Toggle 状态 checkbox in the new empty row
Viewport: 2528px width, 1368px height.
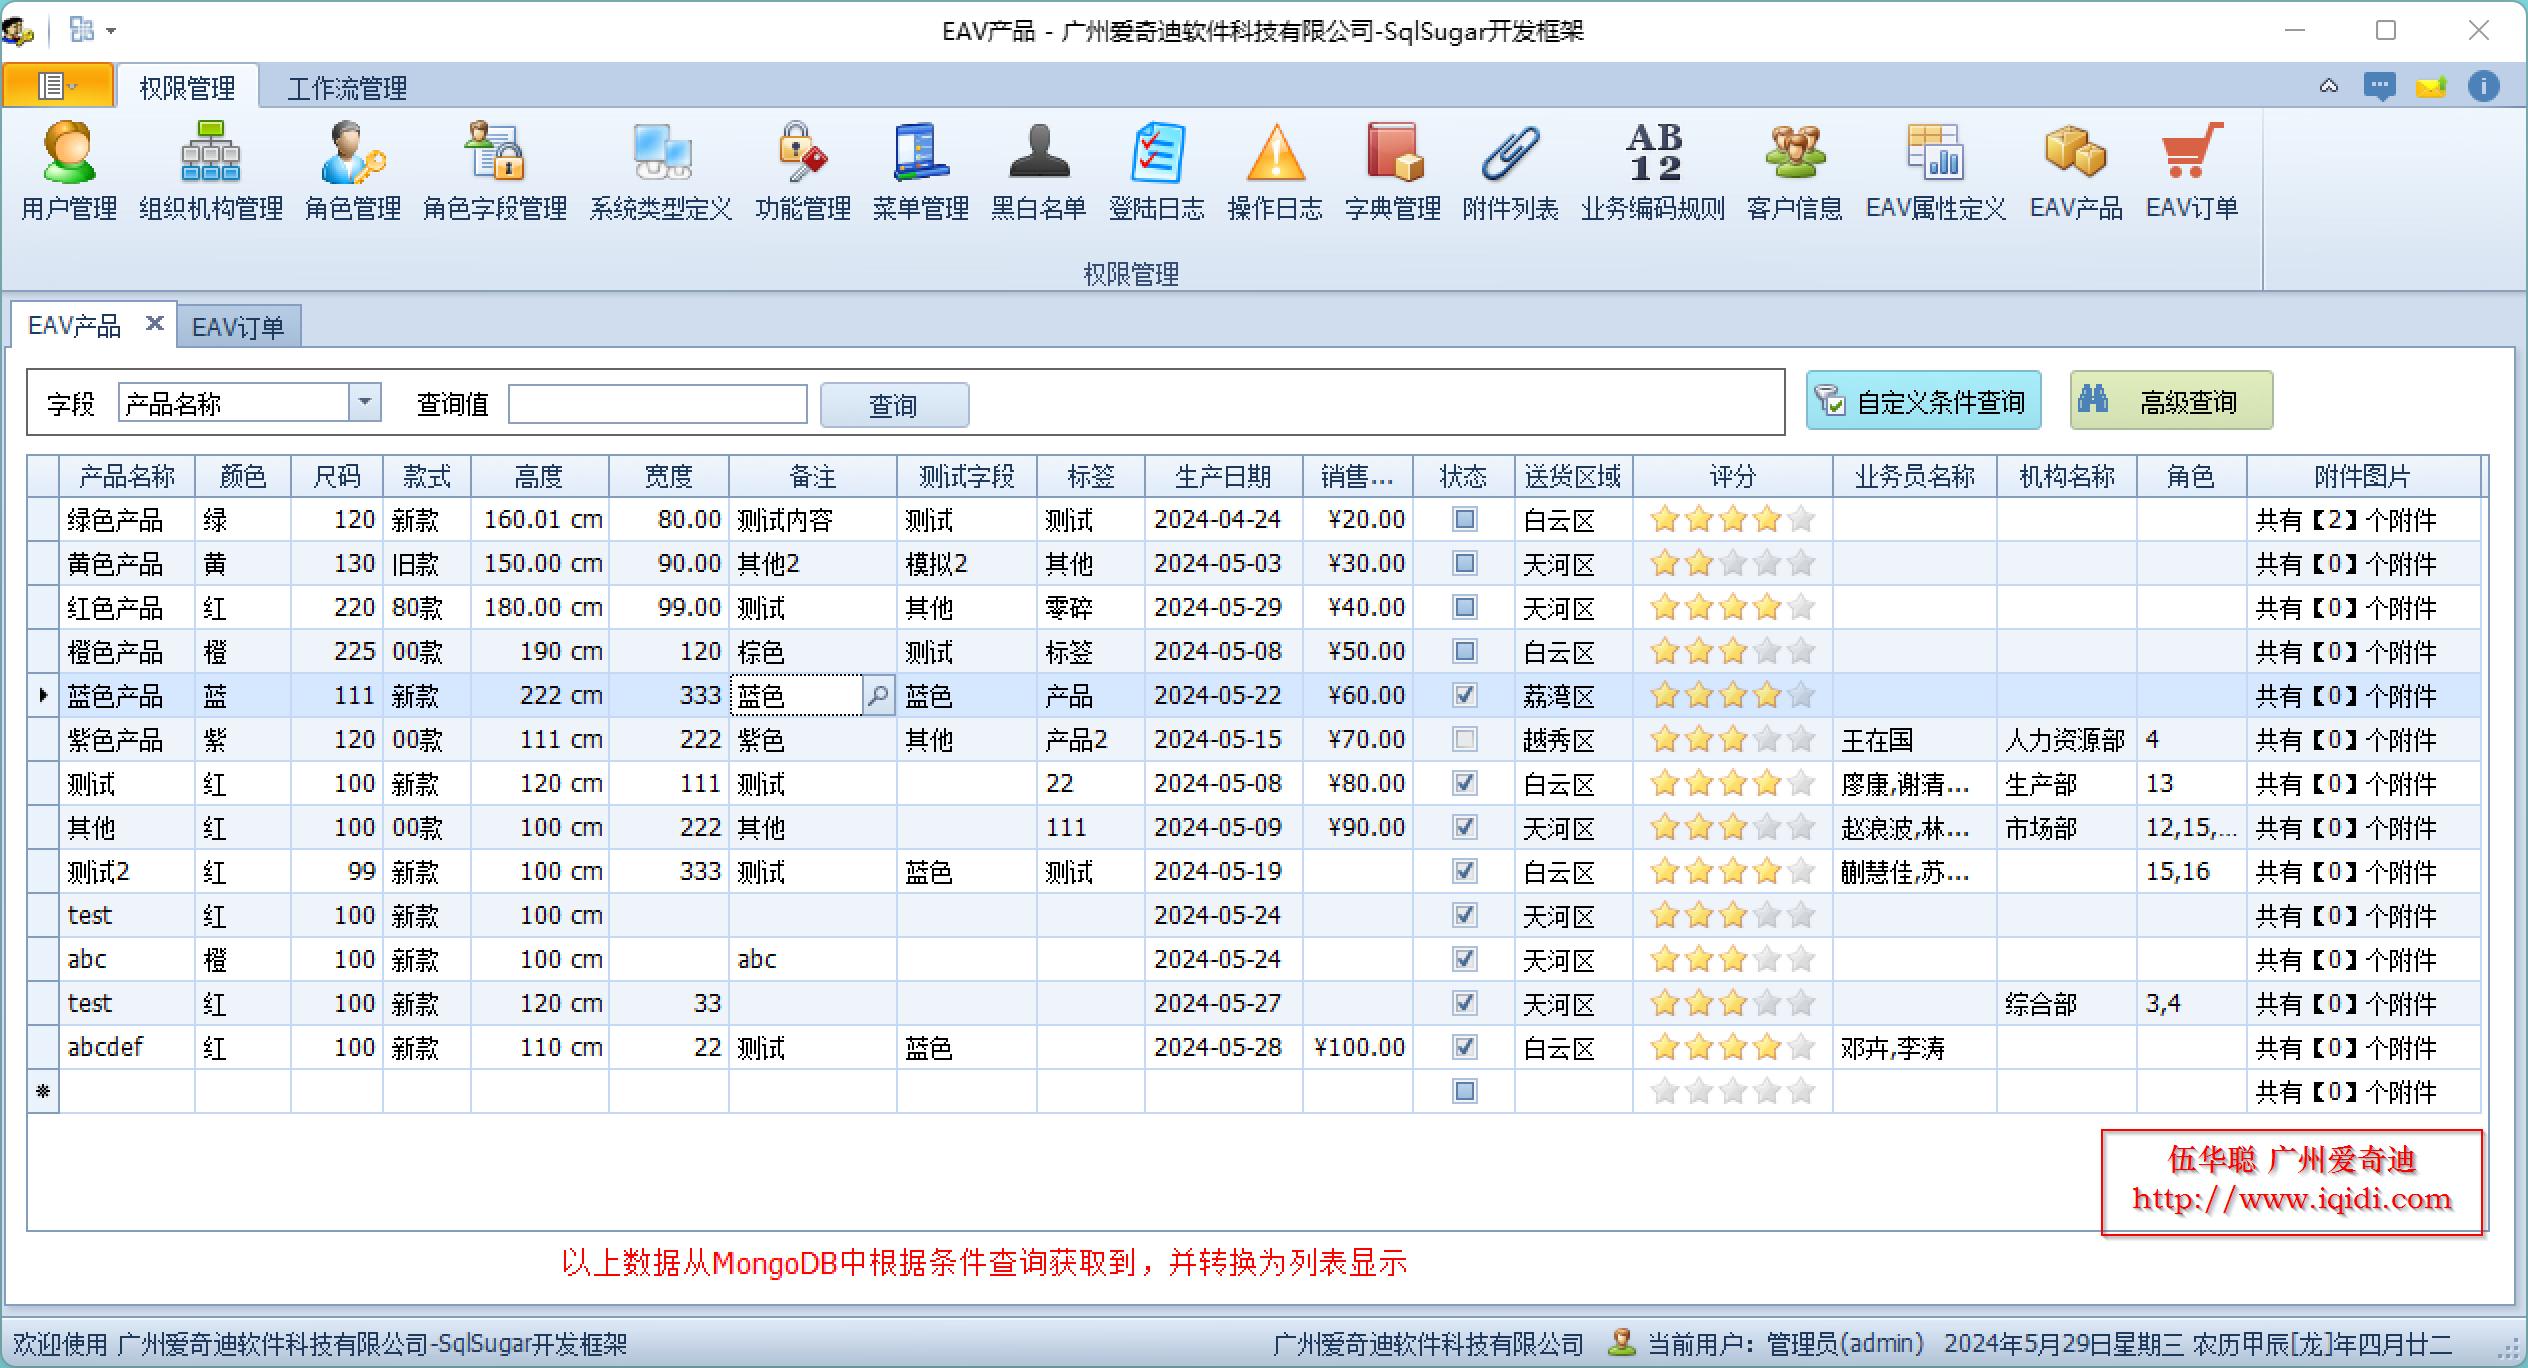pyautogui.click(x=1465, y=1091)
